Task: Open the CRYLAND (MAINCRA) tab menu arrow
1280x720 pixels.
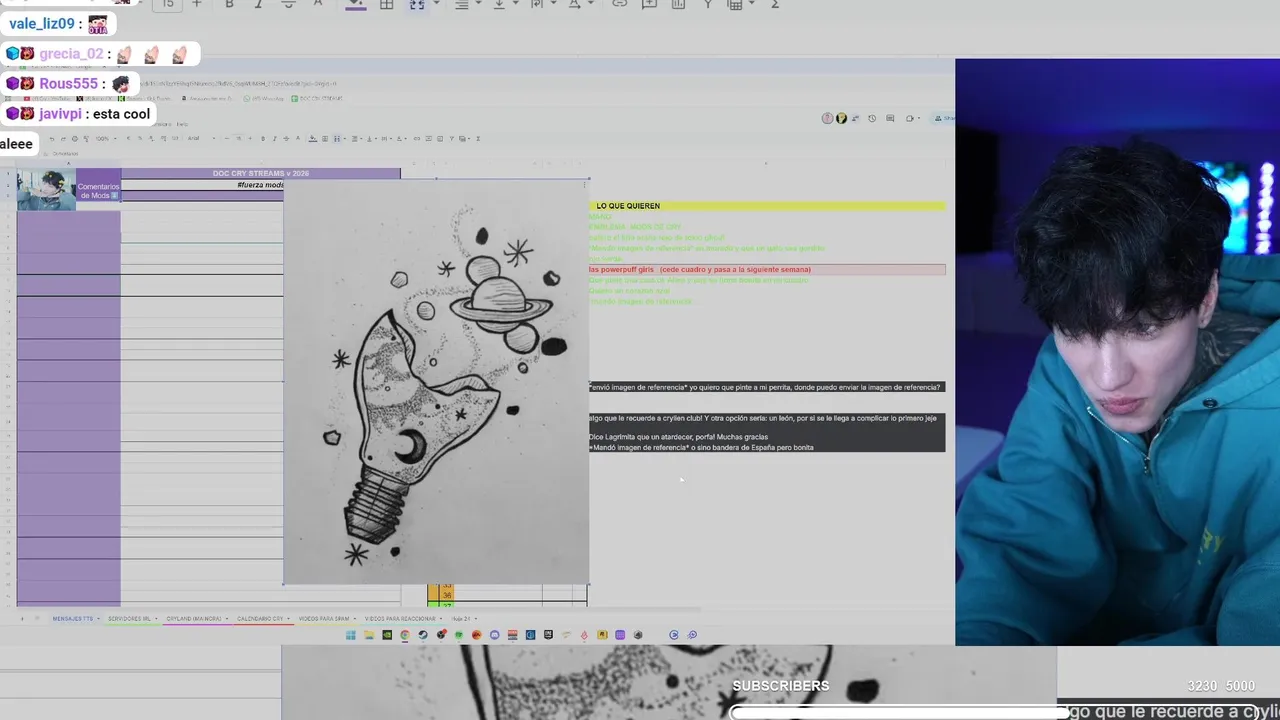Action: pos(226,619)
